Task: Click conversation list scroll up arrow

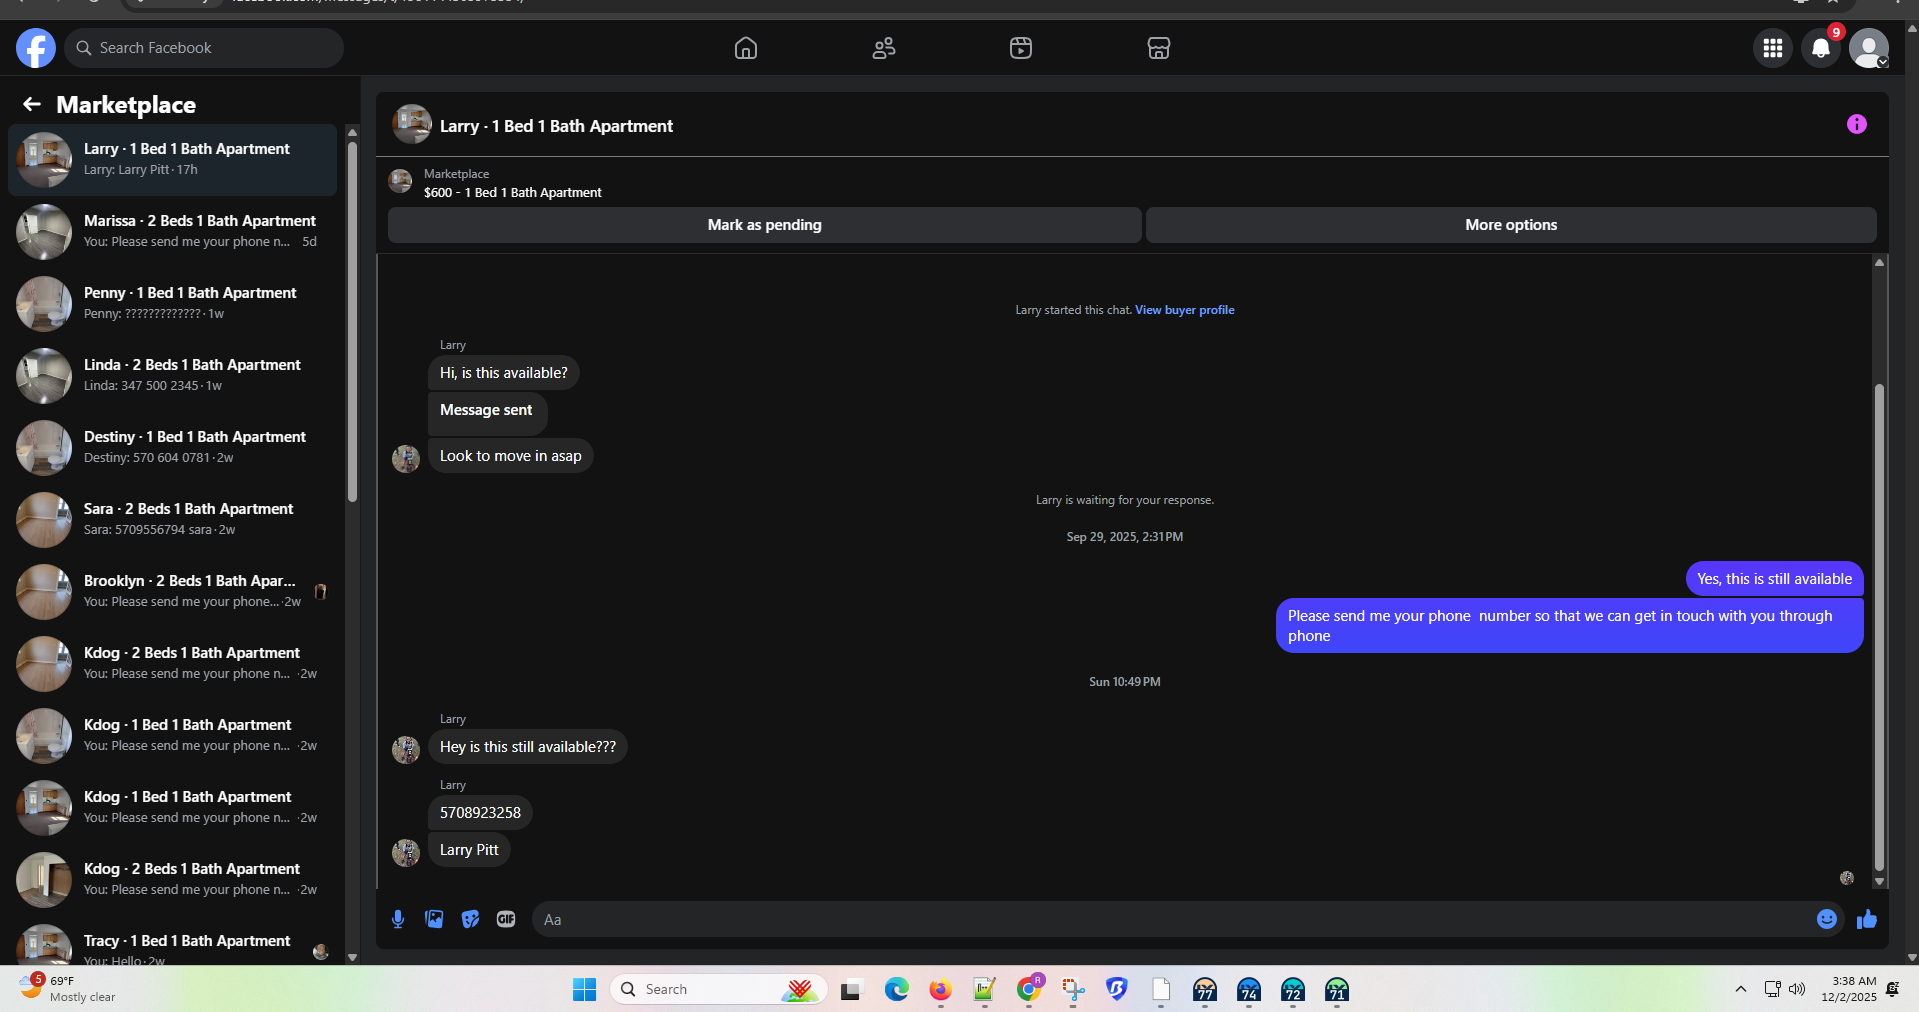Action: pos(352,132)
